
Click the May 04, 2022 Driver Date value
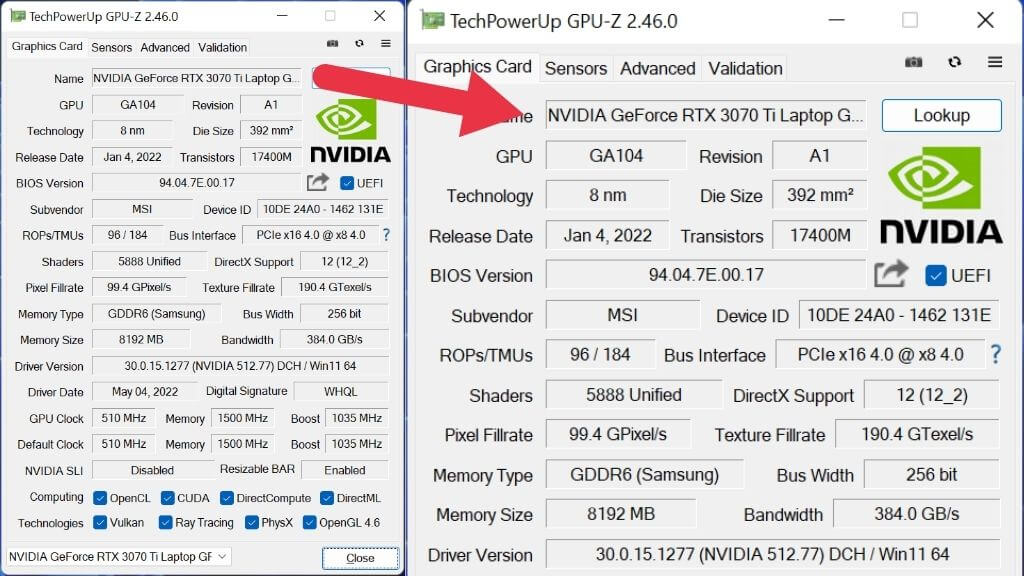tap(144, 392)
